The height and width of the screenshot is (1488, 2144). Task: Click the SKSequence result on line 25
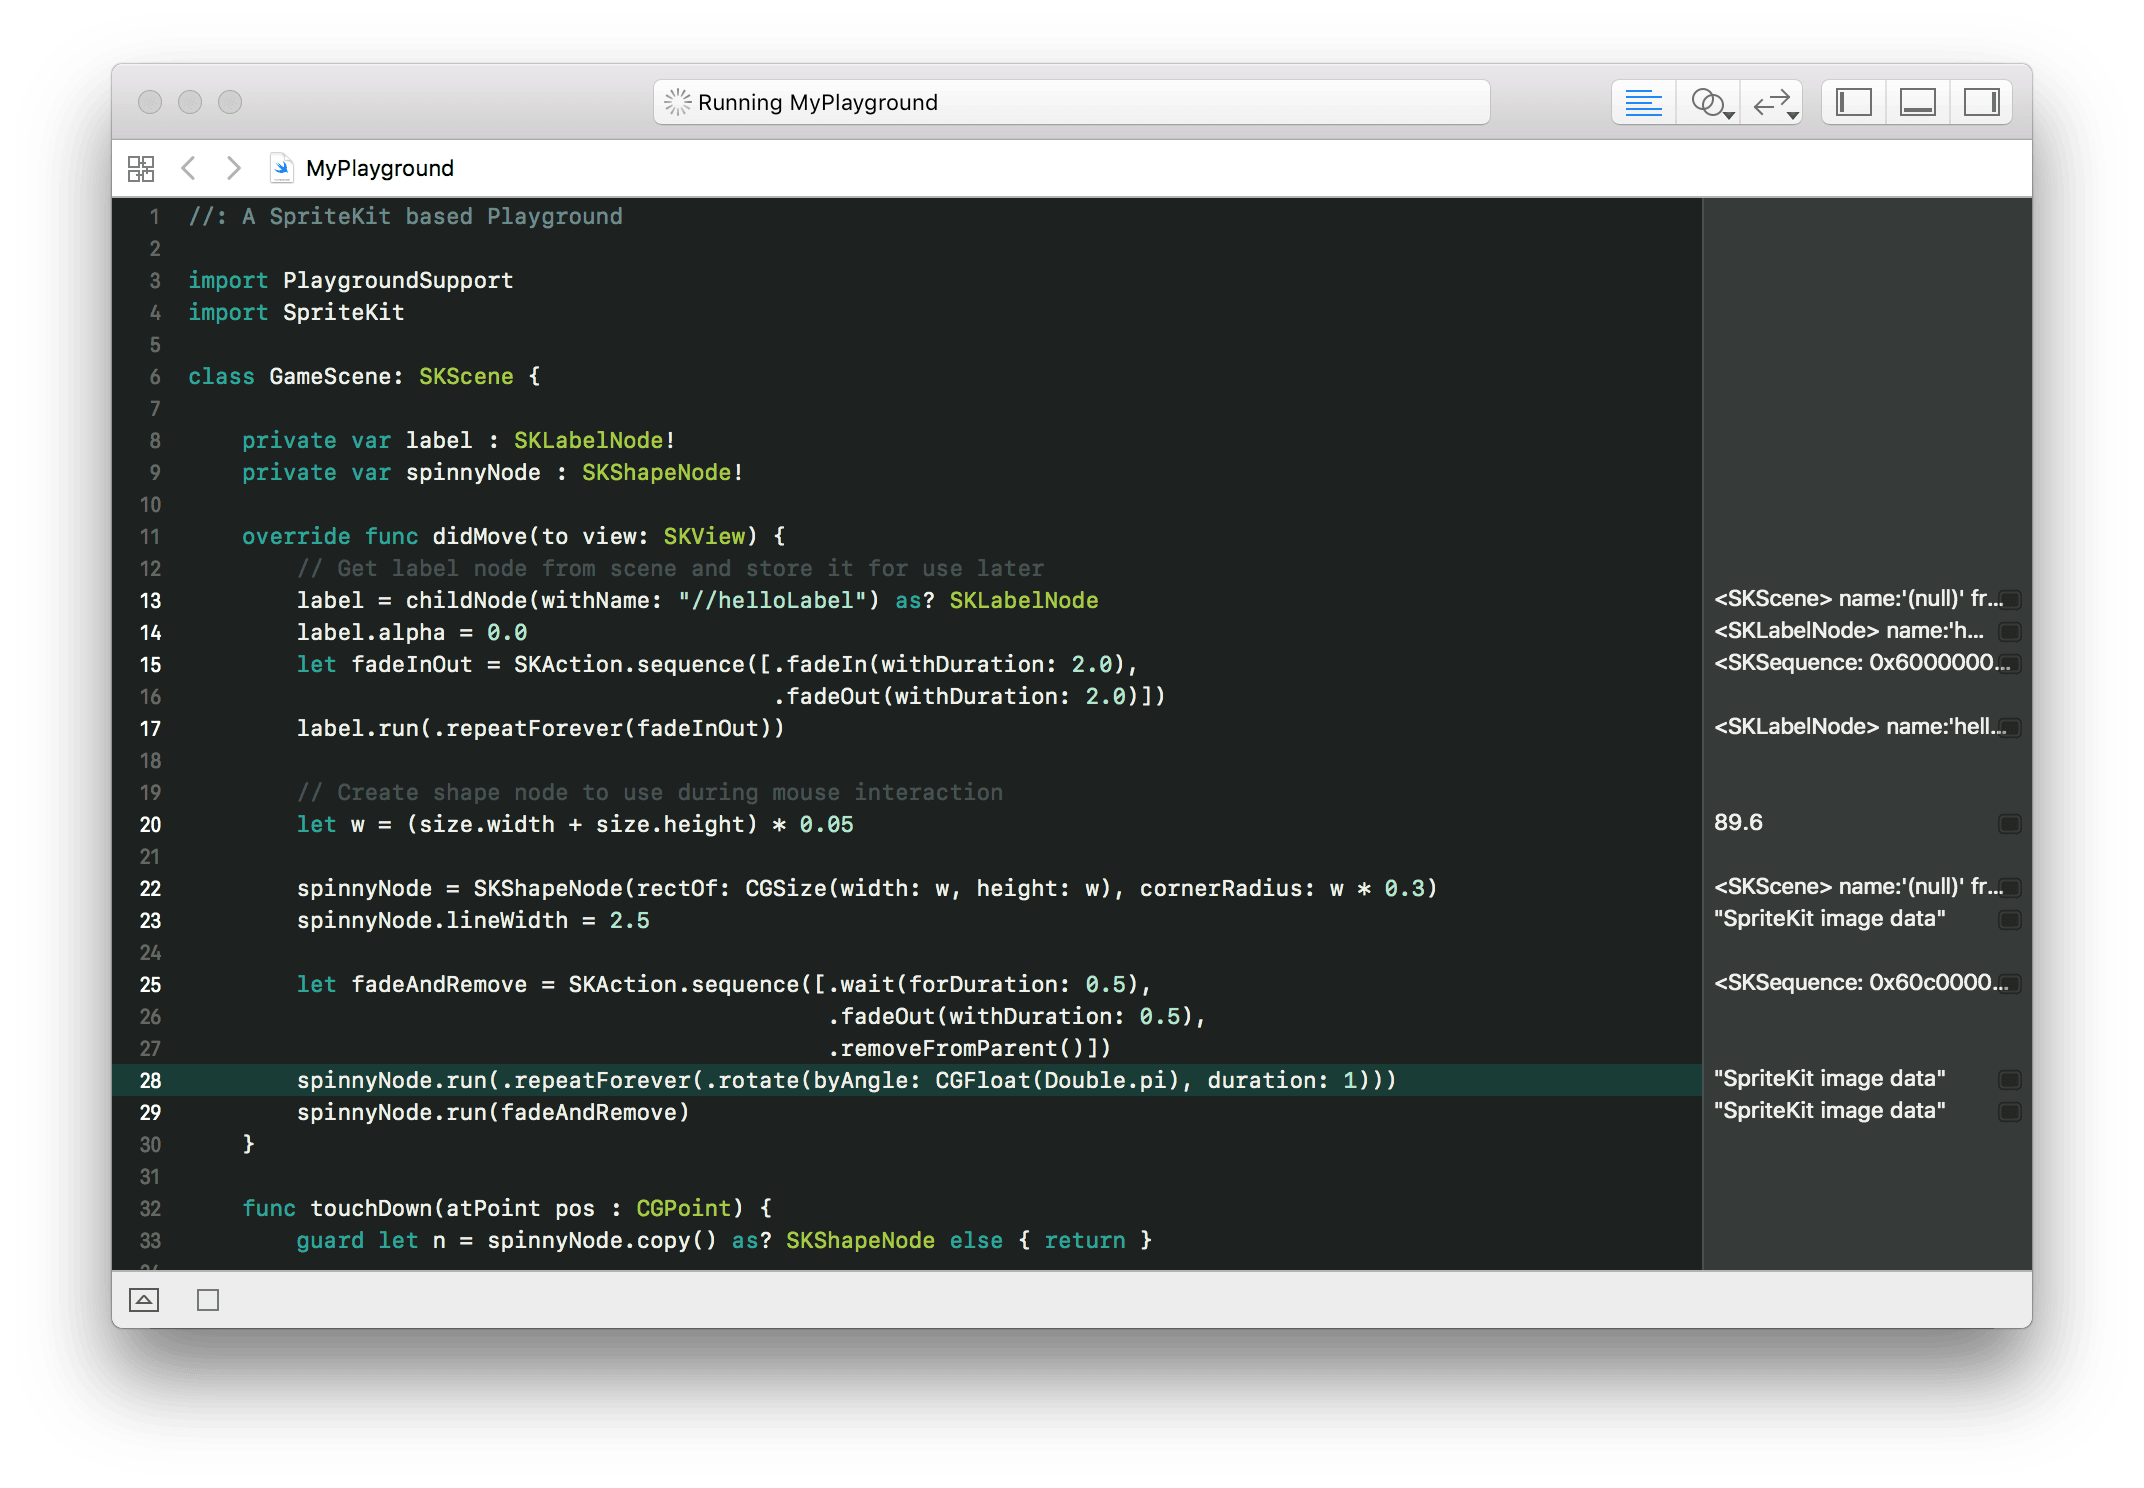(x=1860, y=983)
